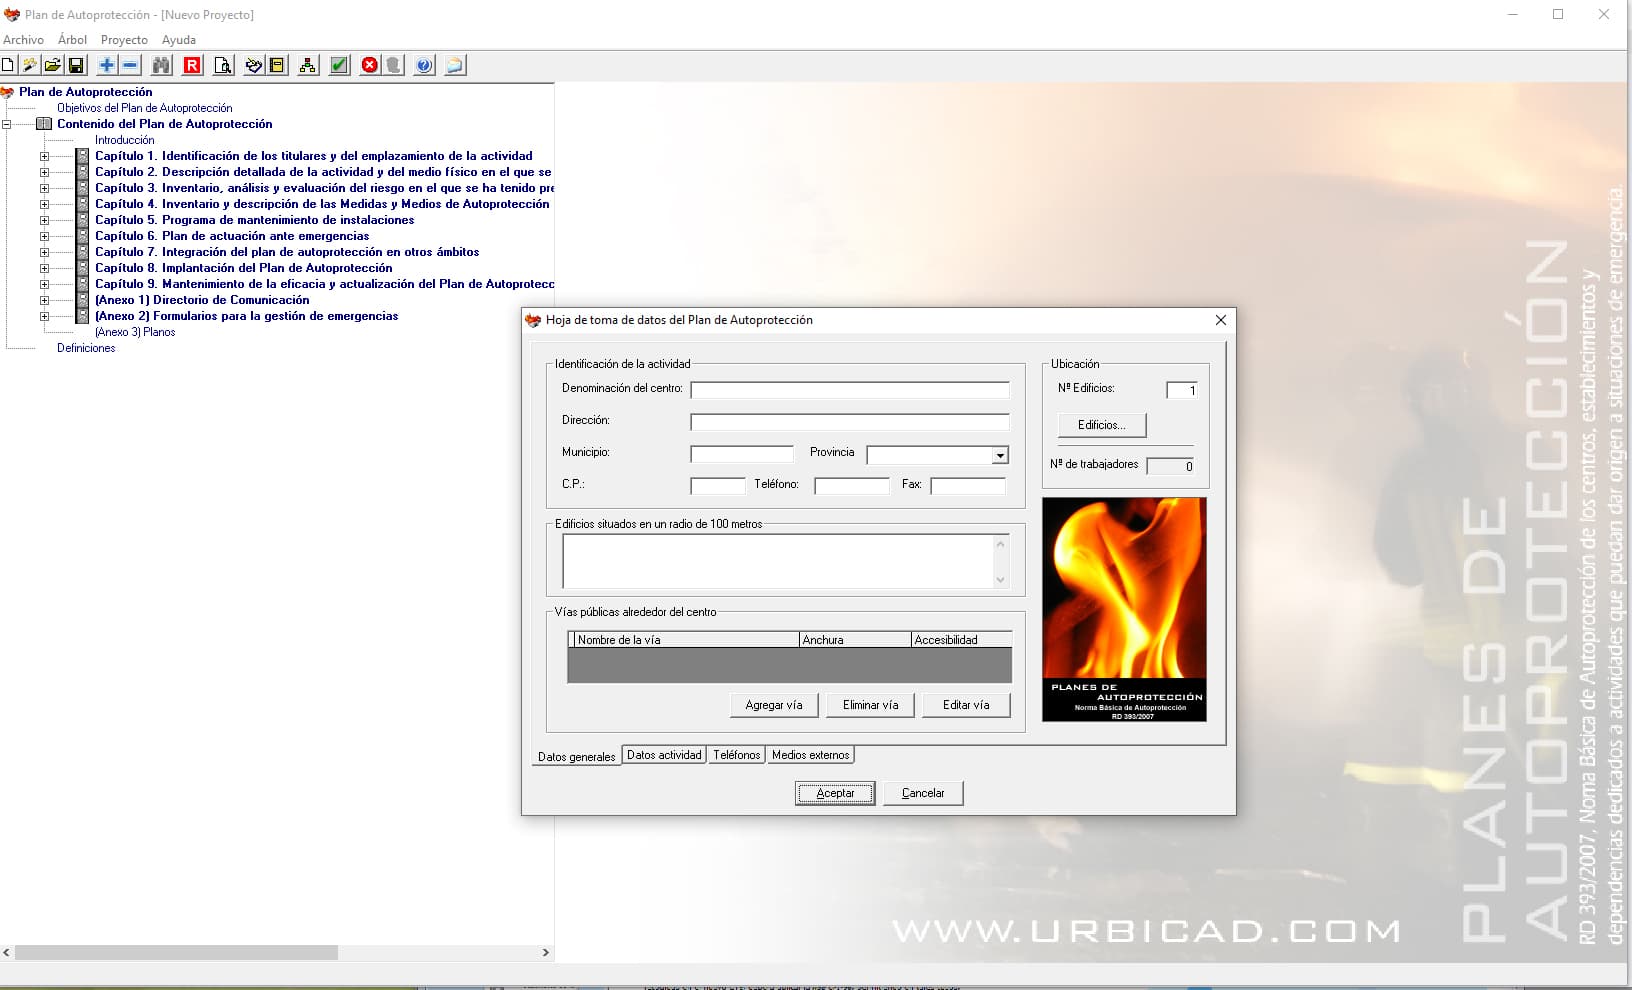Expand Capítulo 4 tree node

click(44, 204)
